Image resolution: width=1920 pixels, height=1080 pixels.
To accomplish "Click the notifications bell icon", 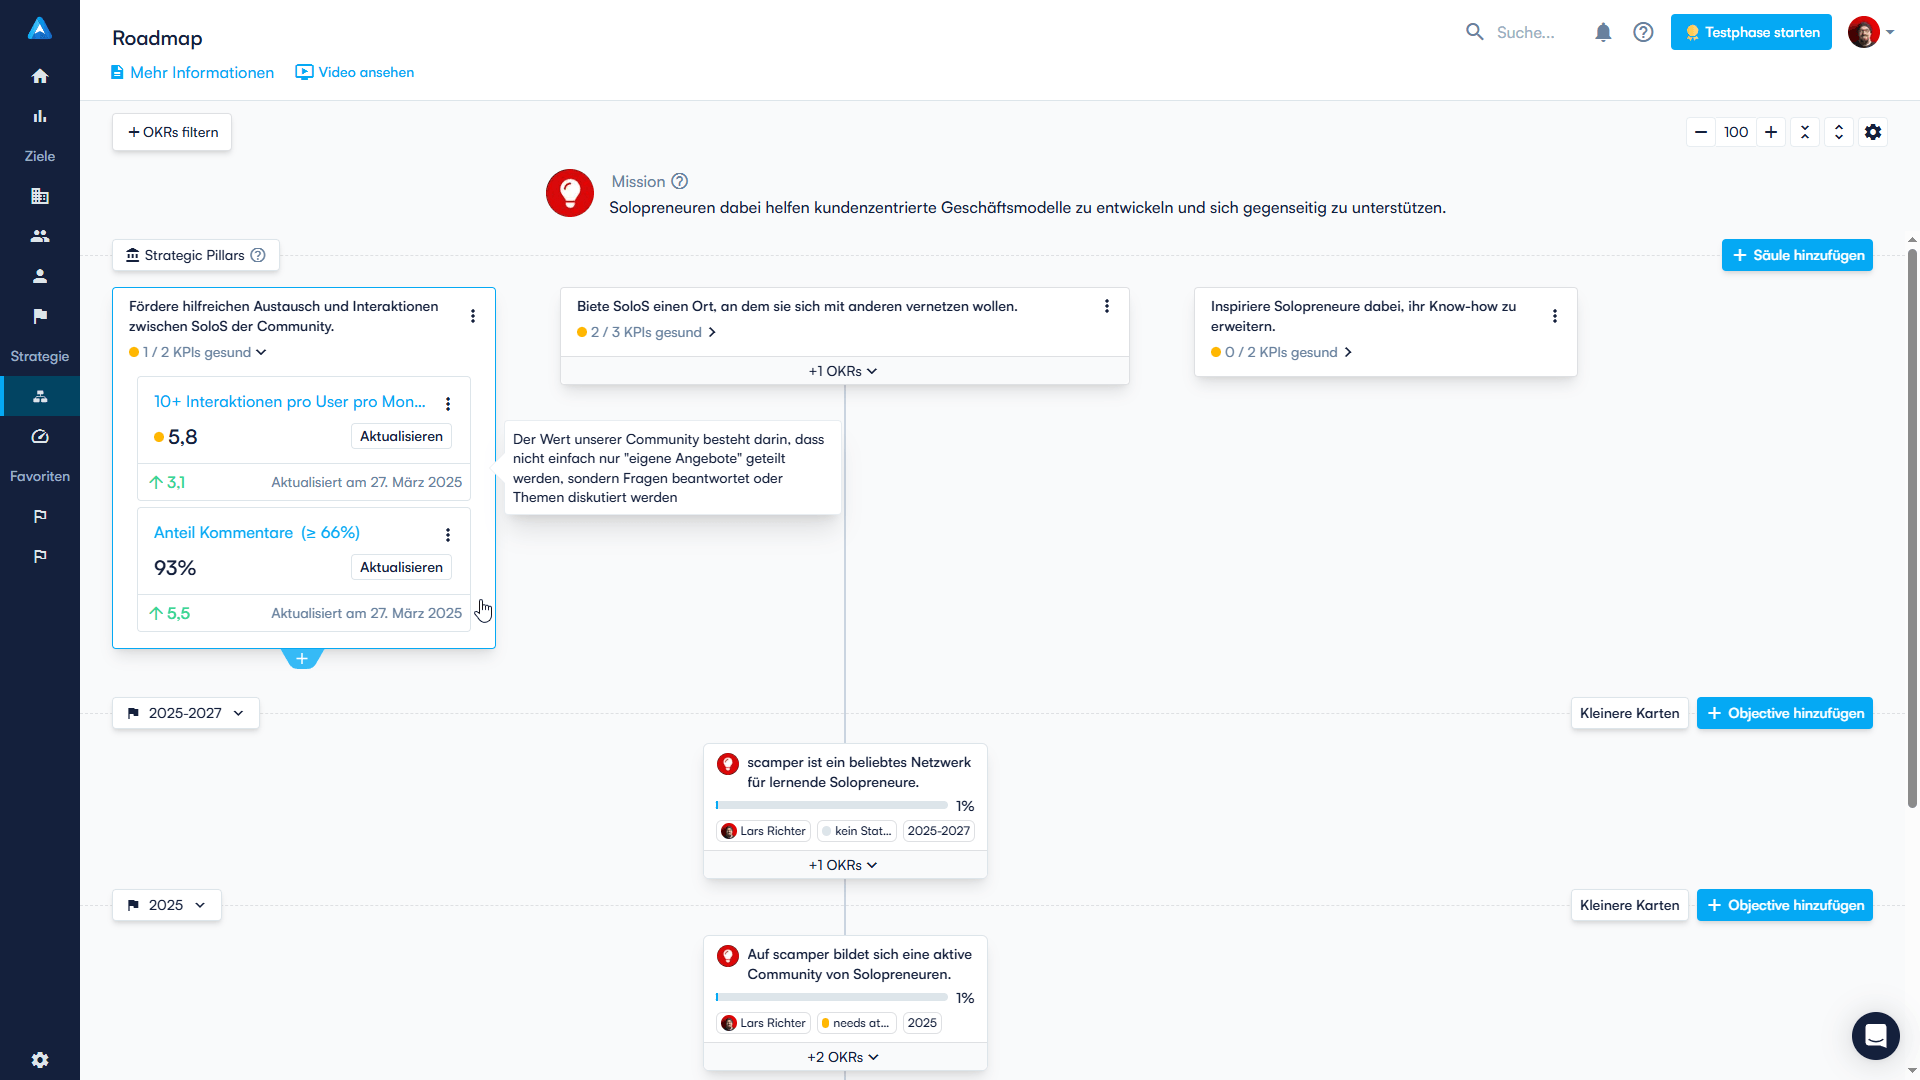I will point(1603,32).
